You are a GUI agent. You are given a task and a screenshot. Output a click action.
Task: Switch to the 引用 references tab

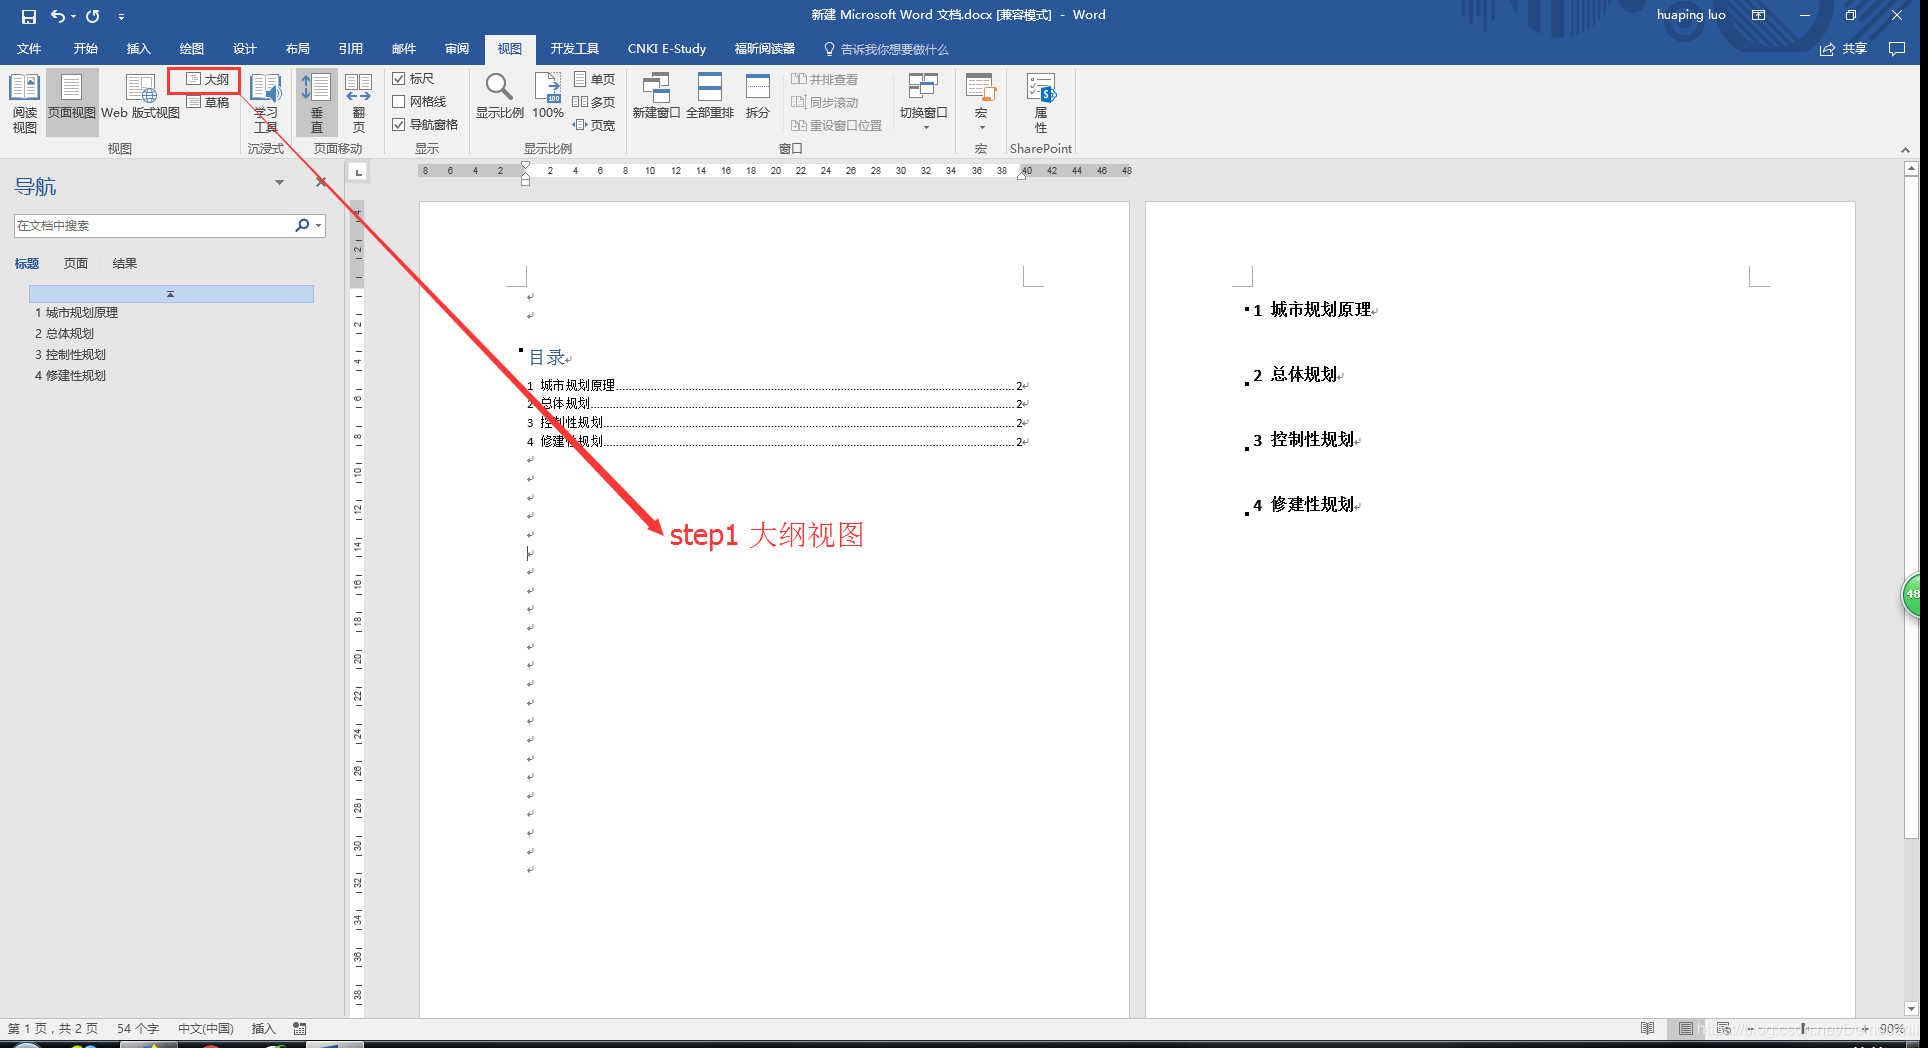350,49
